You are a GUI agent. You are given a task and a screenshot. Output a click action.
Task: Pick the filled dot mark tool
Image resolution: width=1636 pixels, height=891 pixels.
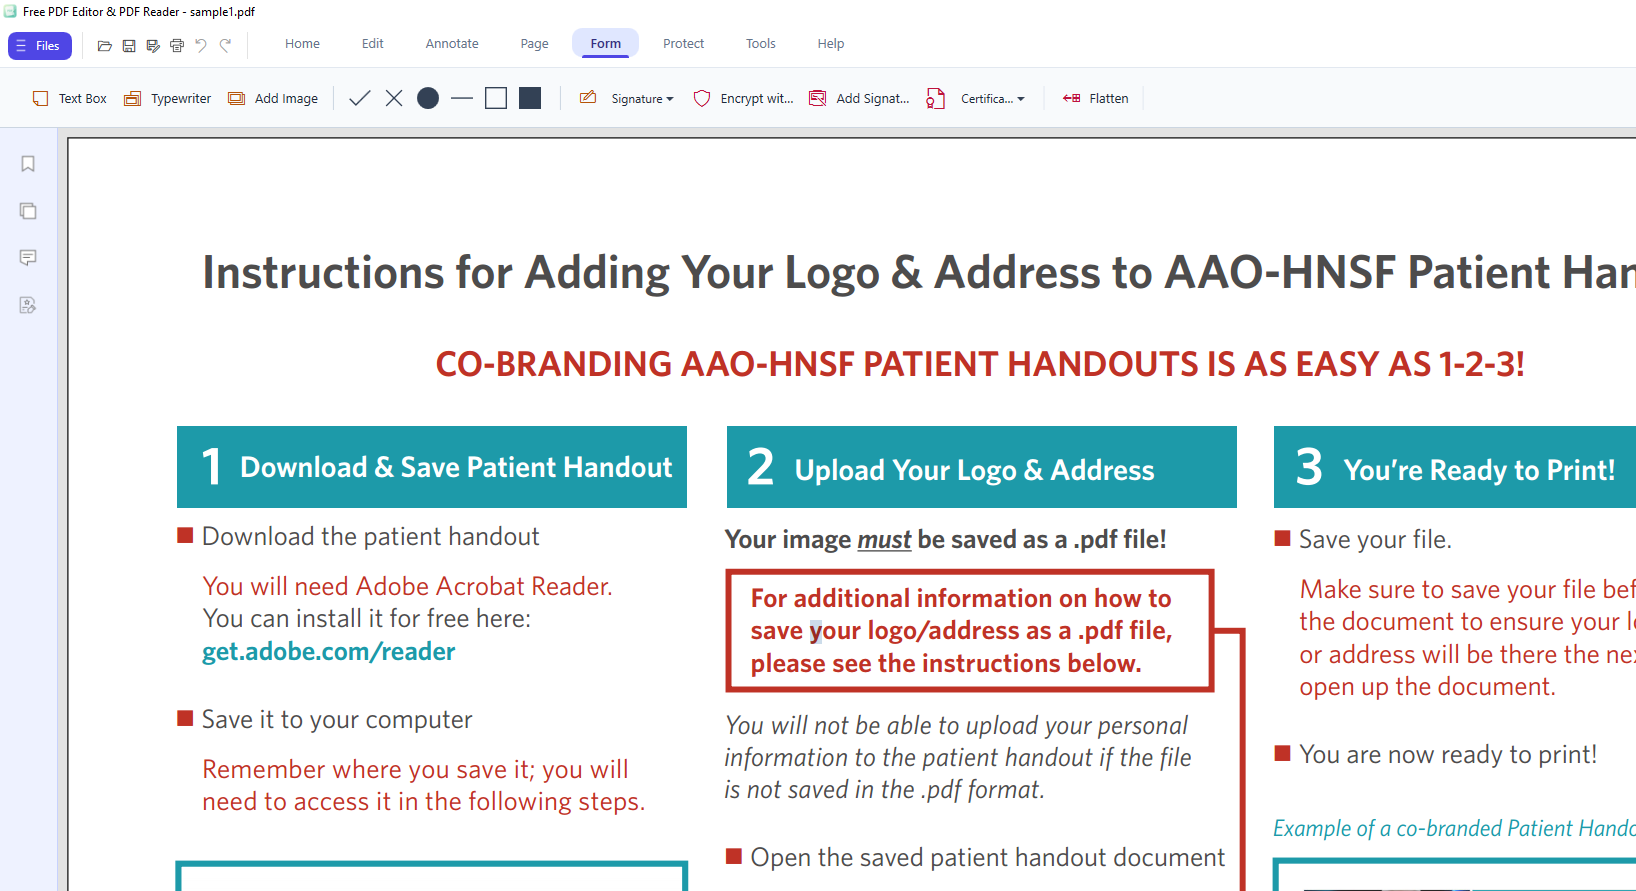[x=428, y=98]
